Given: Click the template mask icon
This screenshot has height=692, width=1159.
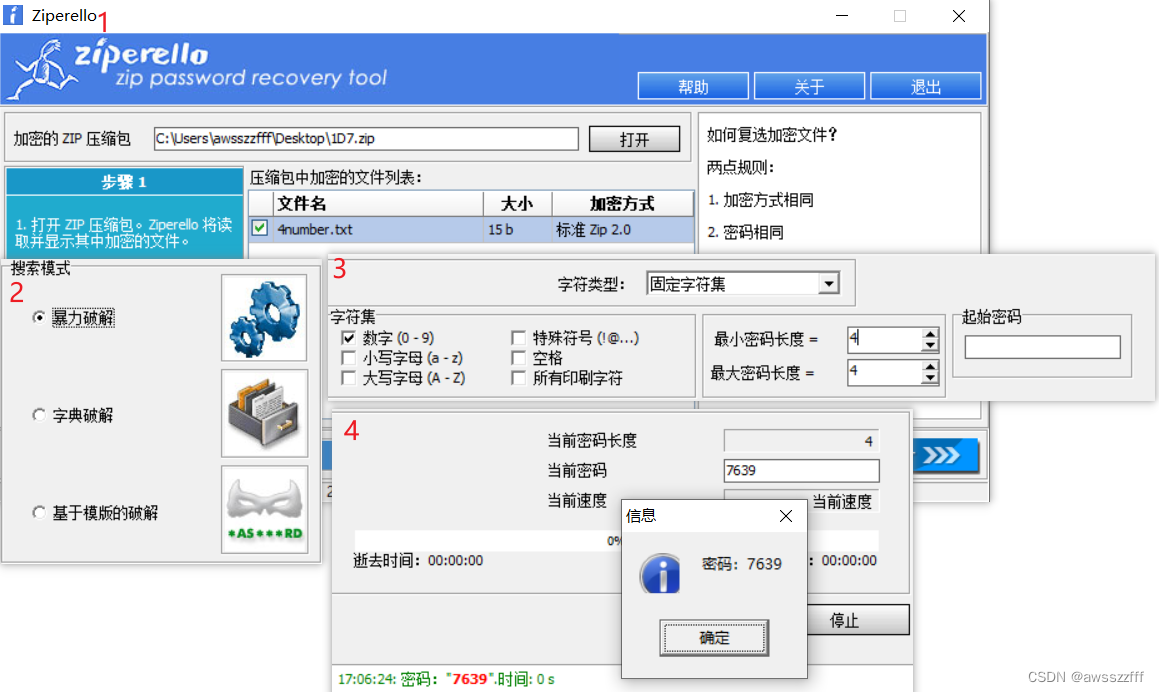Looking at the screenshot, I should (x=264, y=509).
